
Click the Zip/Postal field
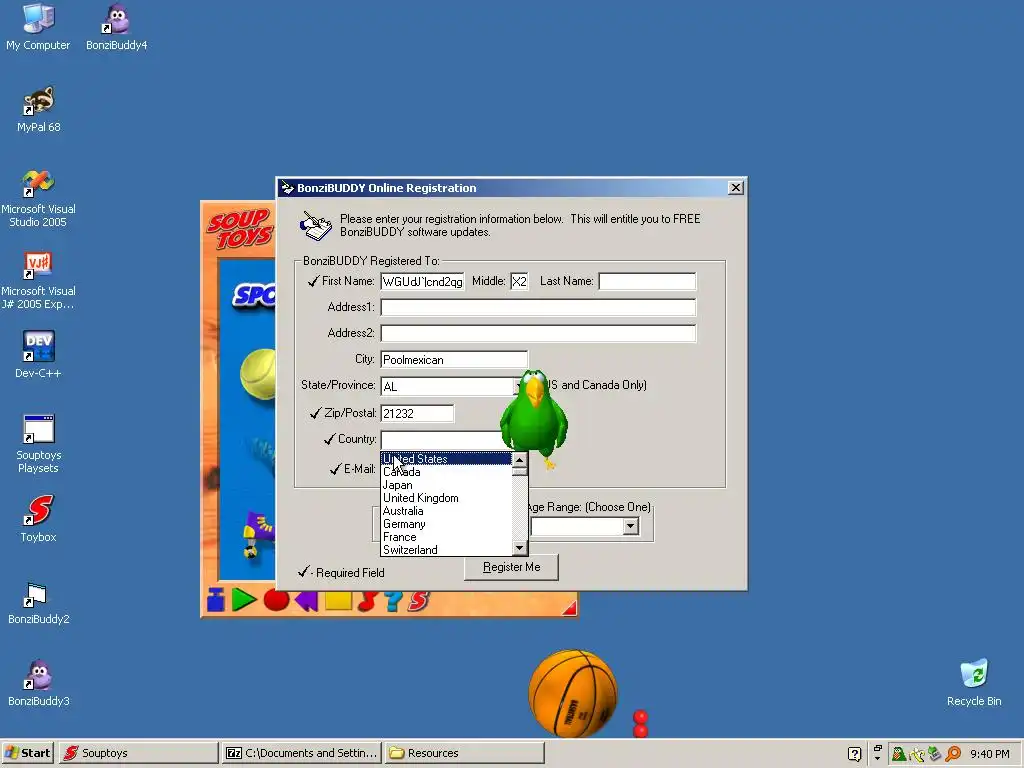tap(417, 413)
